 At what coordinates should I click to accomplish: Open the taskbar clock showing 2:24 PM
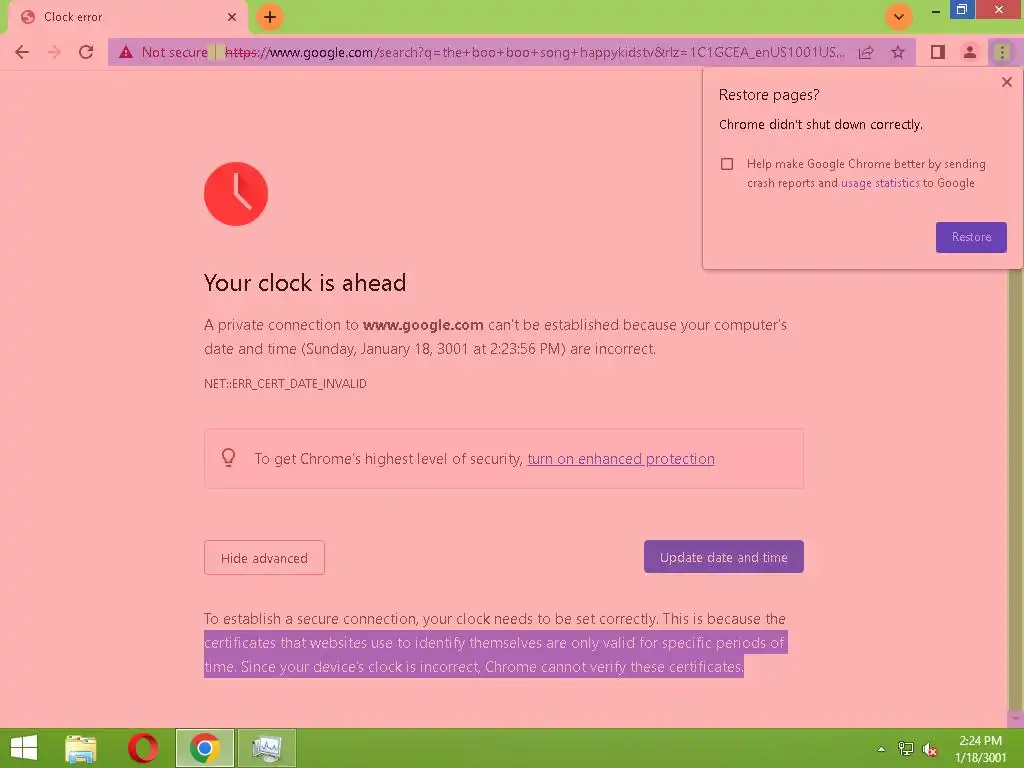click(x=980, y=748)
